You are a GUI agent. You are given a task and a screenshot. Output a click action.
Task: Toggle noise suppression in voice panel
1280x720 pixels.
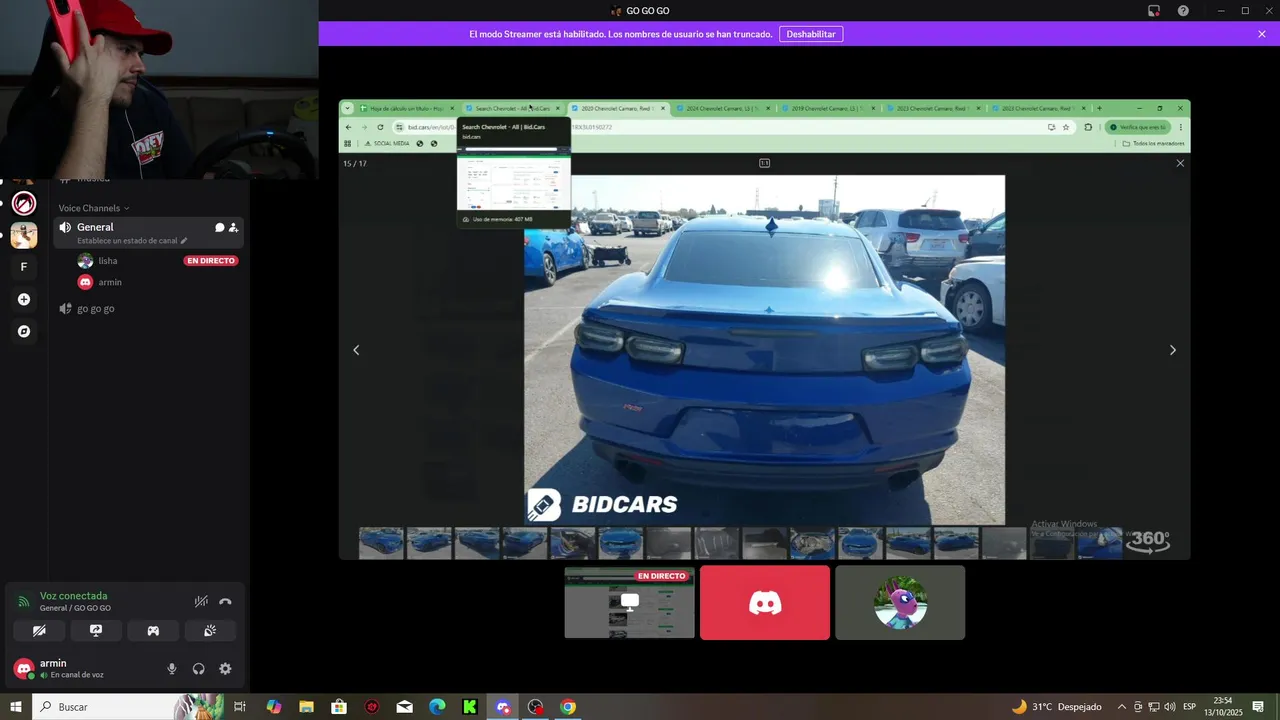[201, 601]
